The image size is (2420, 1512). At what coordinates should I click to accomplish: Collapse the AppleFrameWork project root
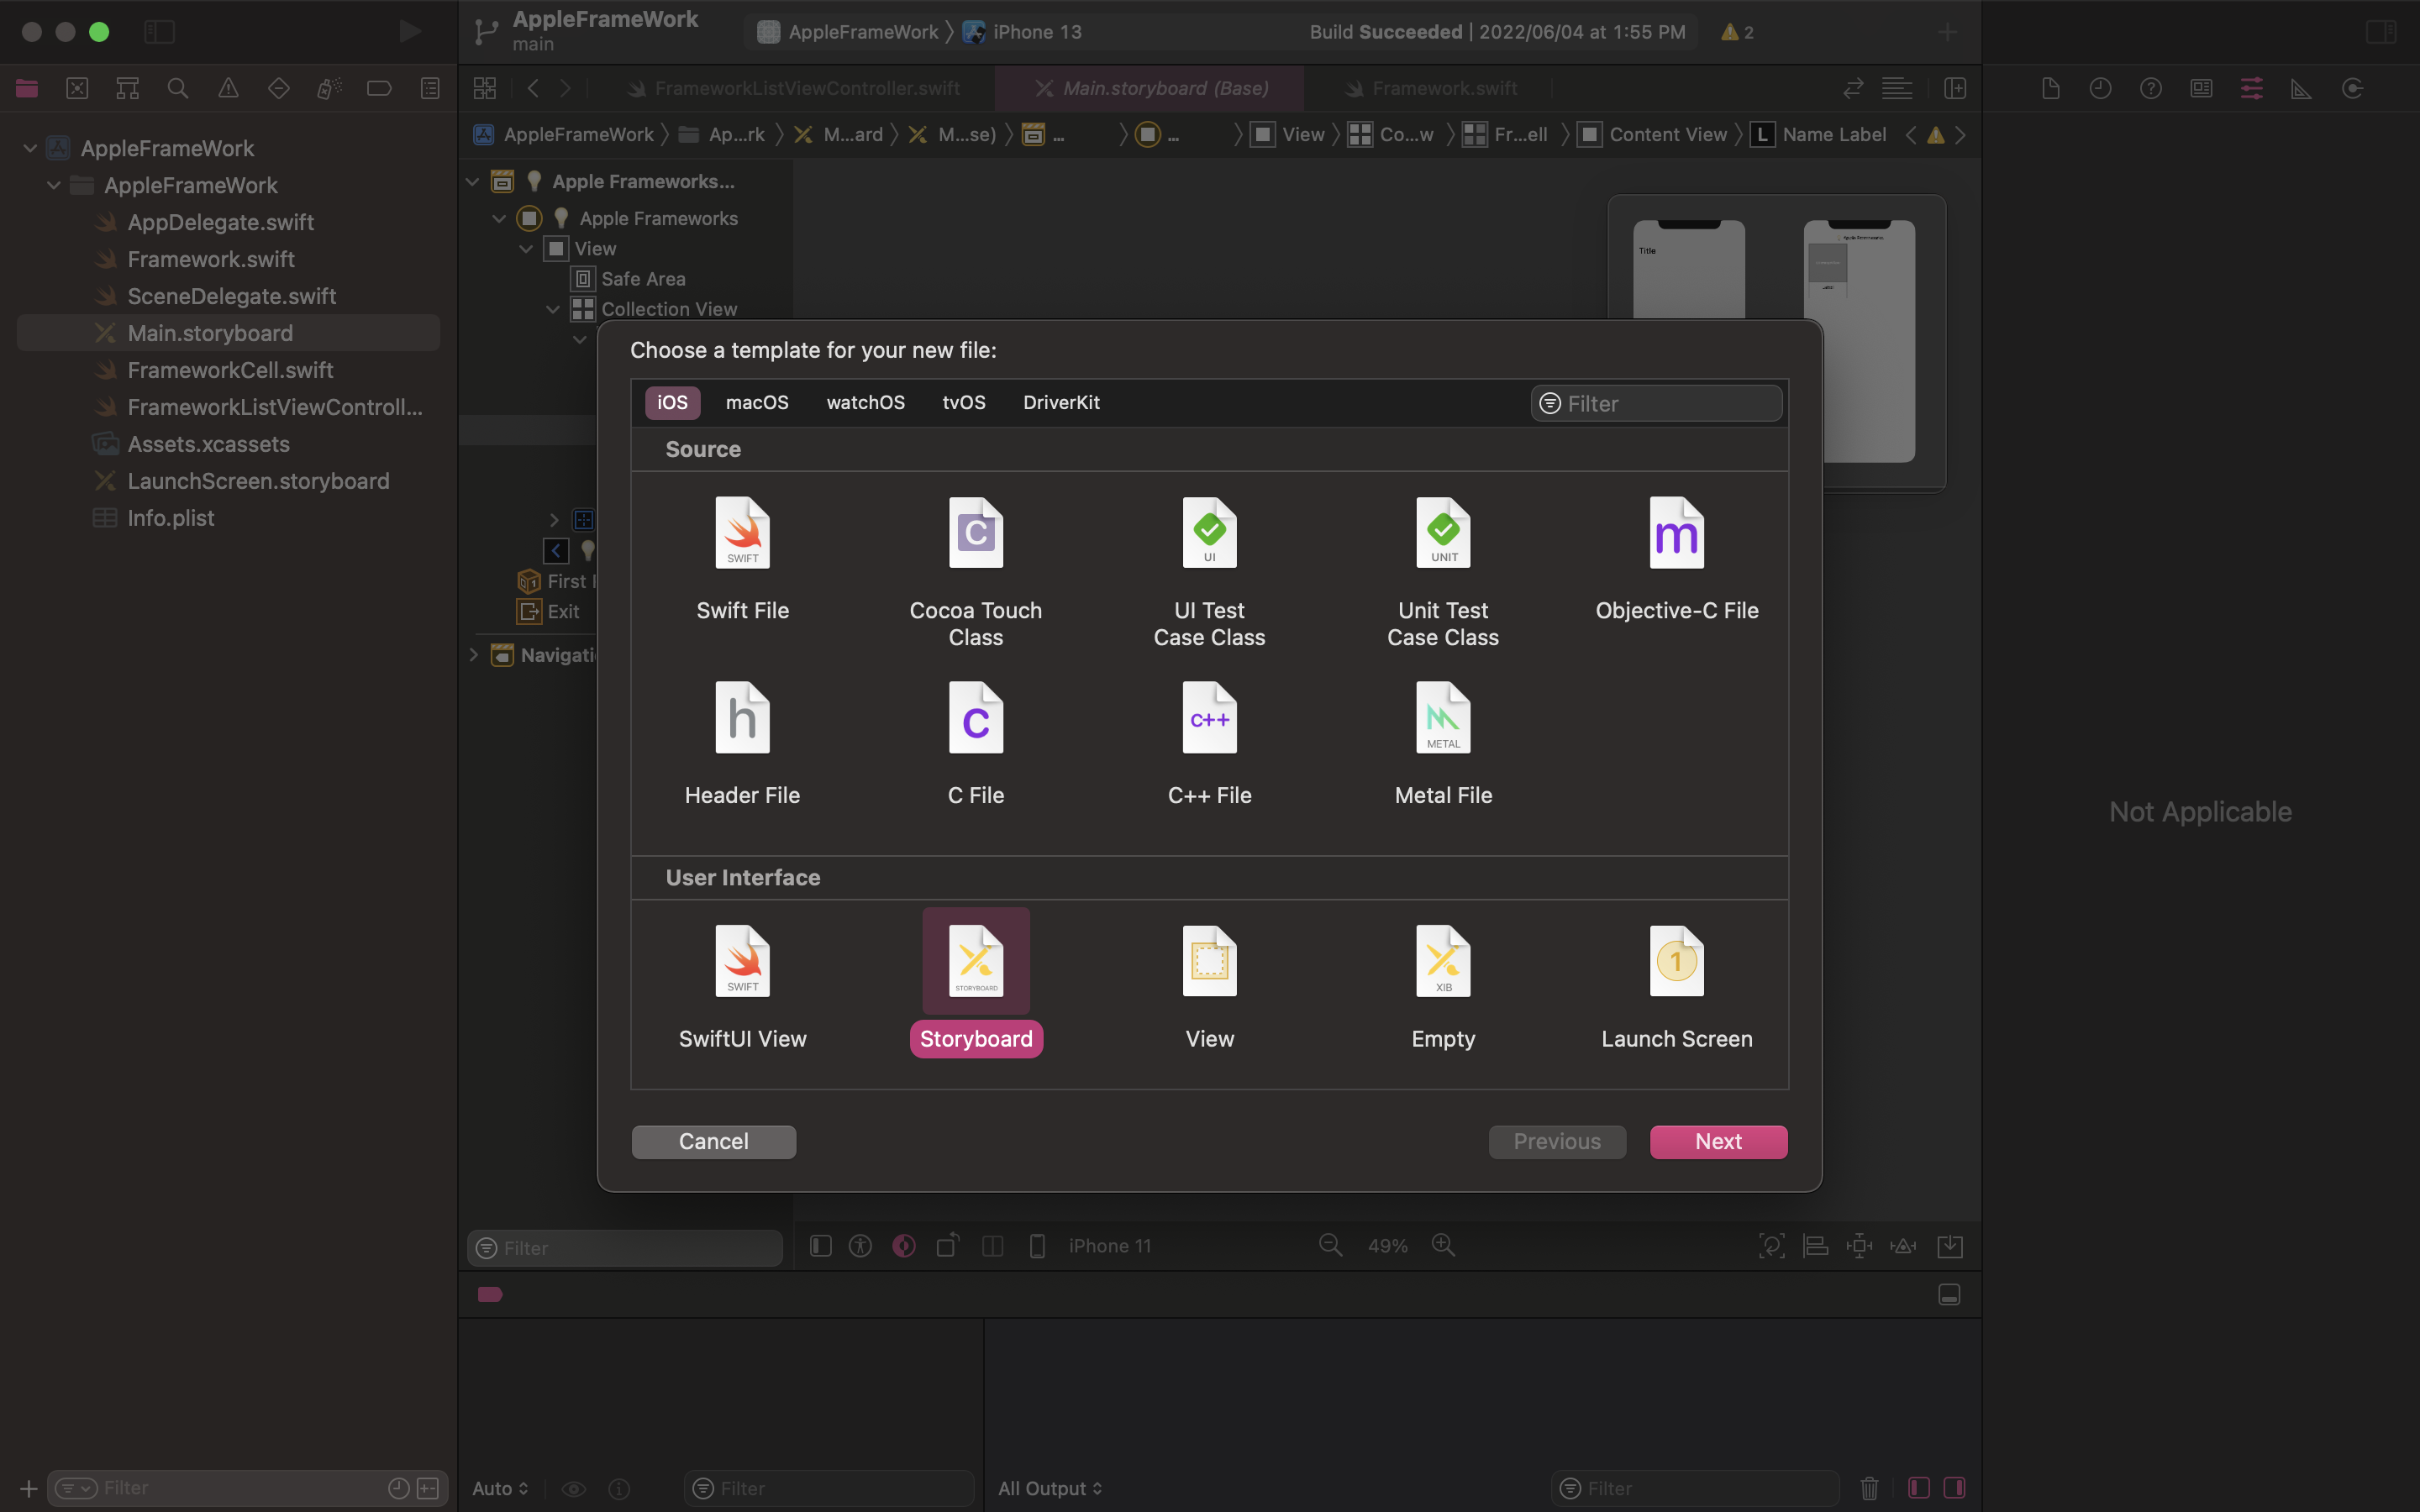coord(30,148)
